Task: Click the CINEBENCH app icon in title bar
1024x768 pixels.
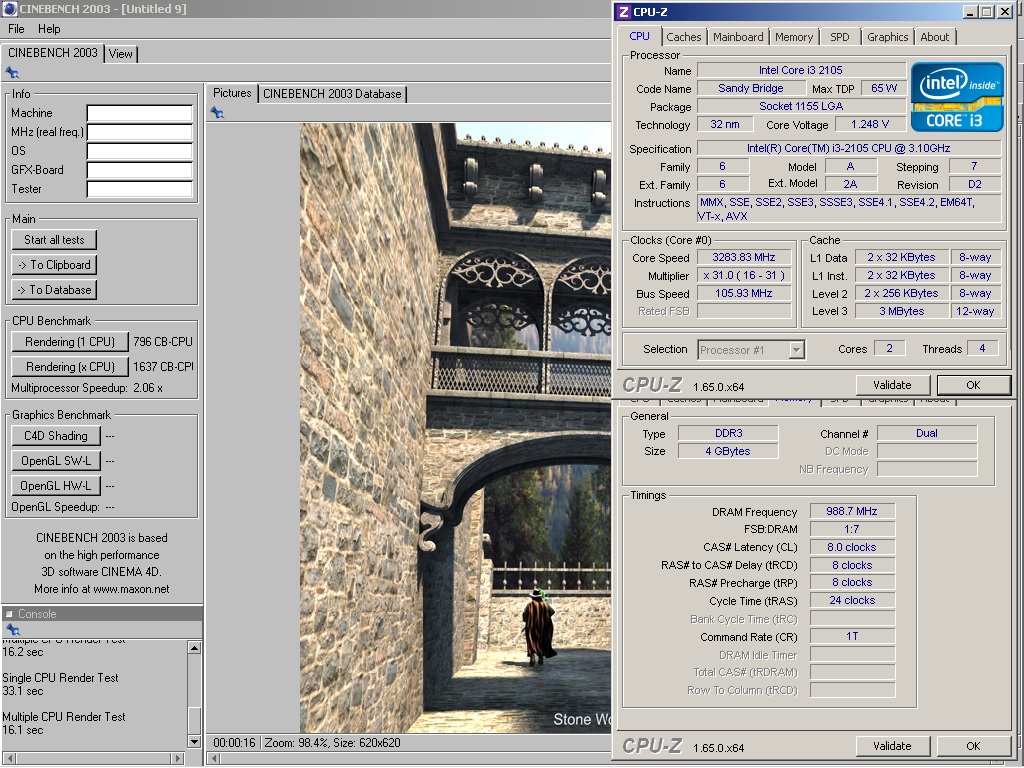Action: [9, 9]
